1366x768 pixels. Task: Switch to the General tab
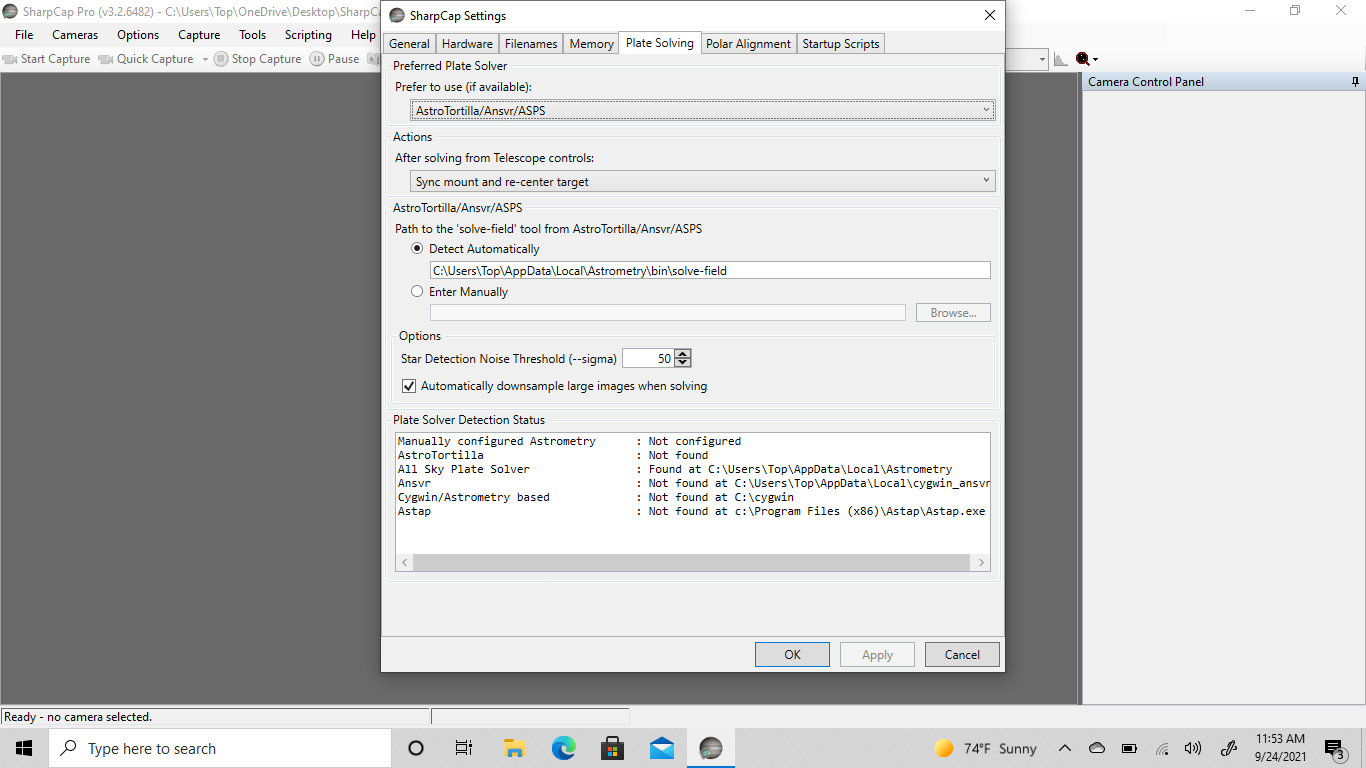tap(409, 44)
